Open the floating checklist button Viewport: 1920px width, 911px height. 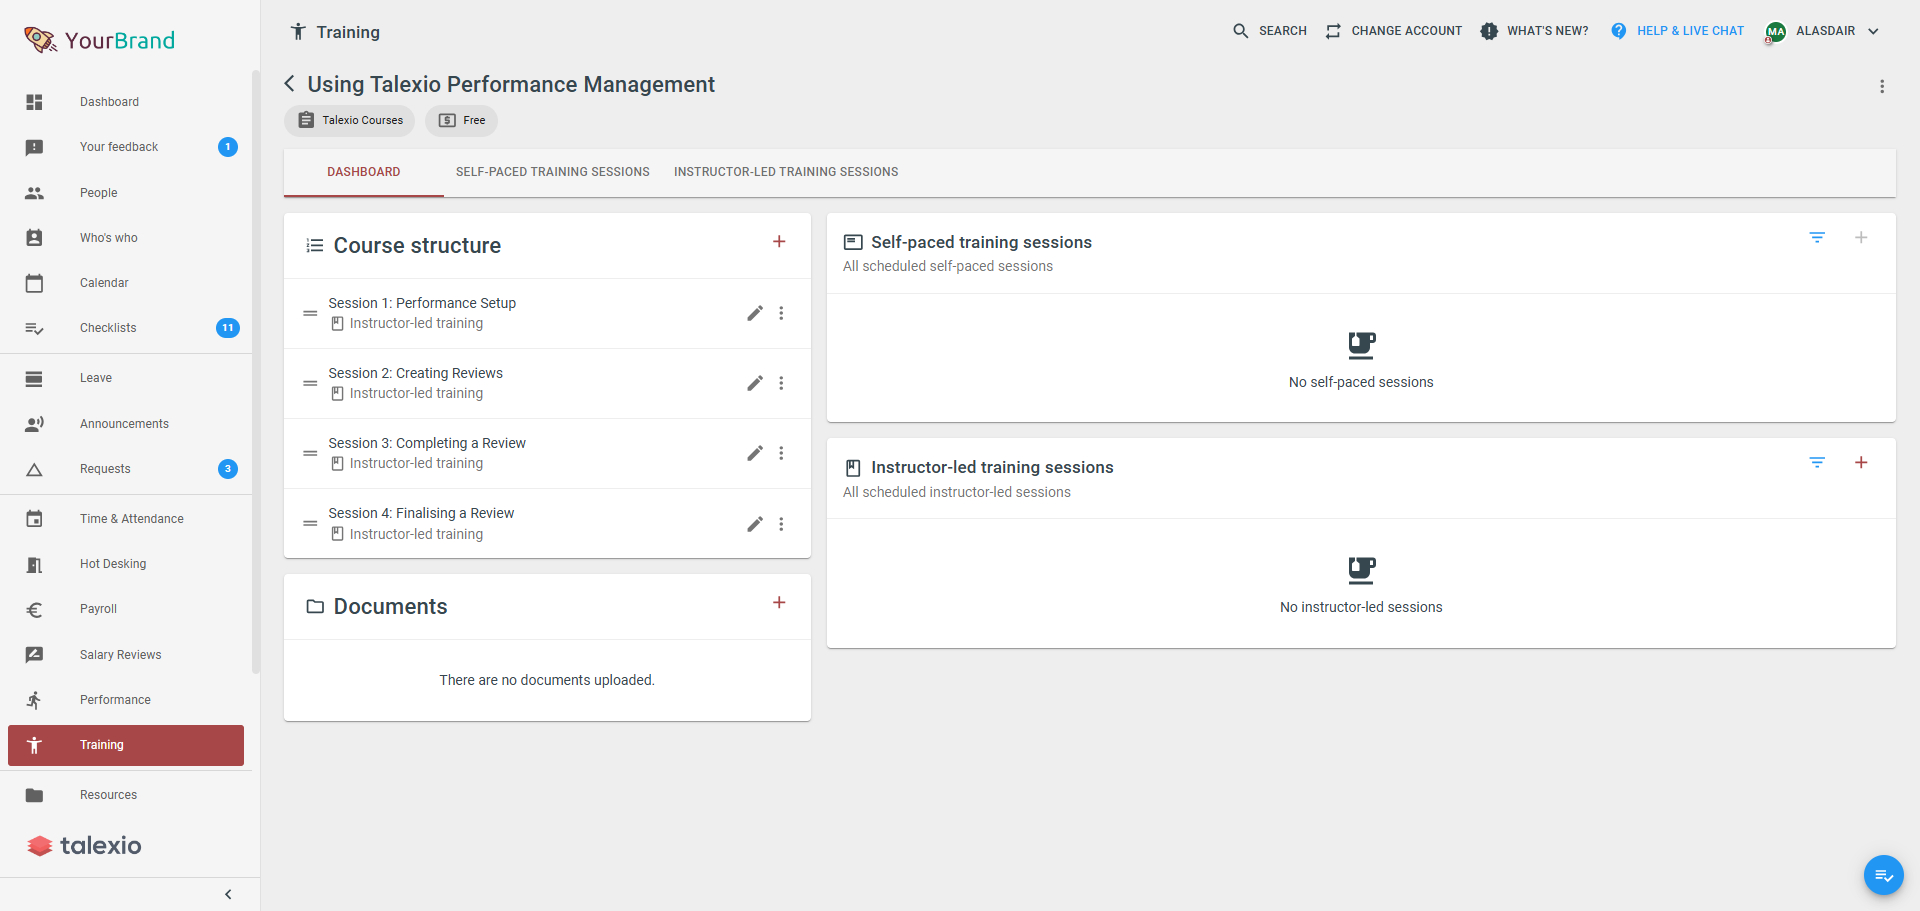(x=1883, y=875)
